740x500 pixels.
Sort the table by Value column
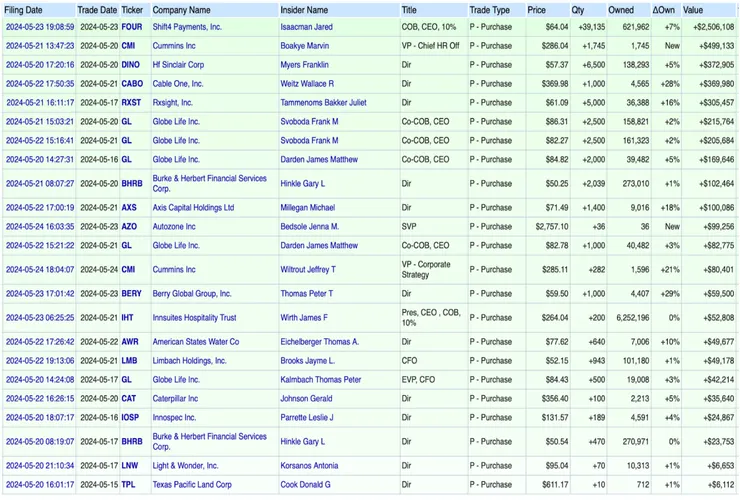click(693, 9)
